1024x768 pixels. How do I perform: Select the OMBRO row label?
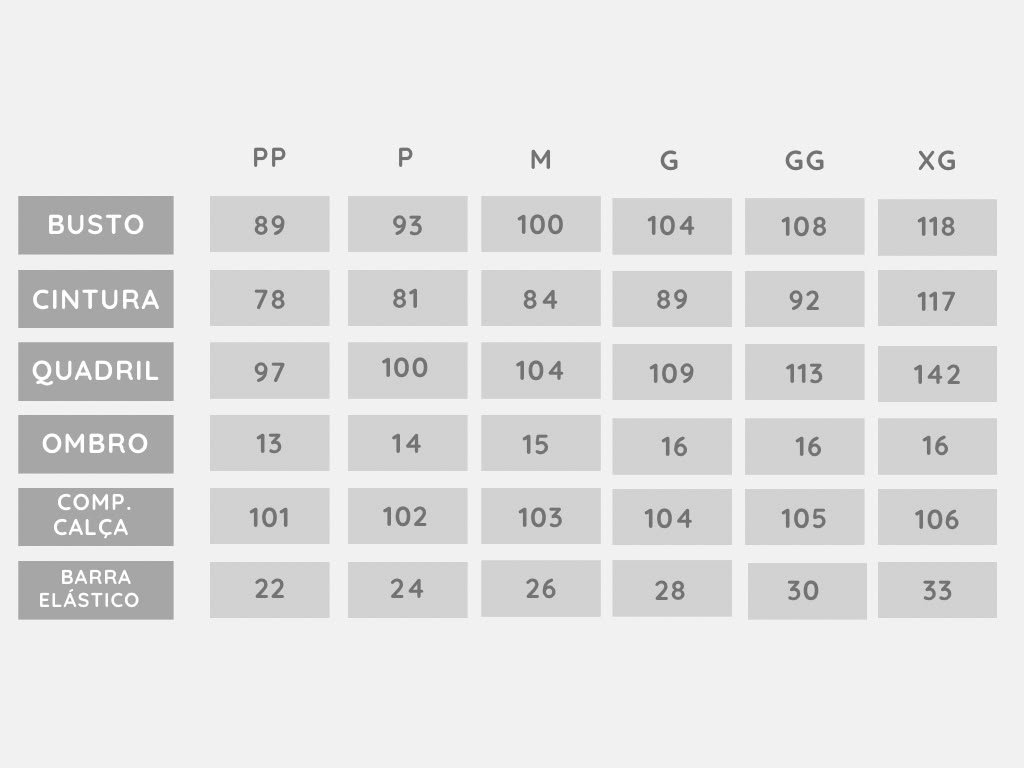pyautogui.click(x=96, y=444)
